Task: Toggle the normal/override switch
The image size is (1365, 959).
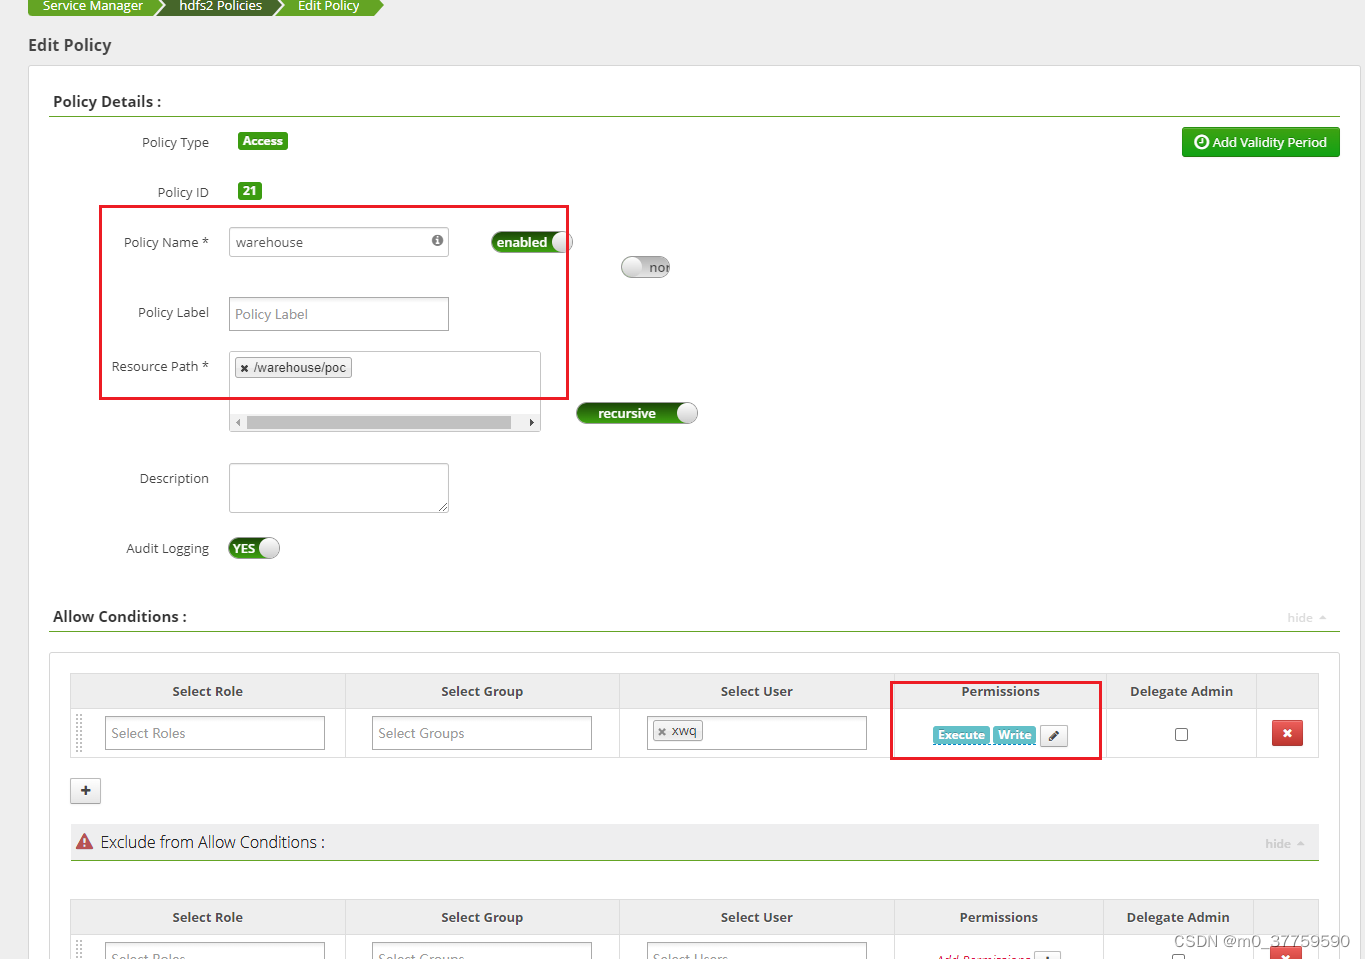Action: point(646,267)
